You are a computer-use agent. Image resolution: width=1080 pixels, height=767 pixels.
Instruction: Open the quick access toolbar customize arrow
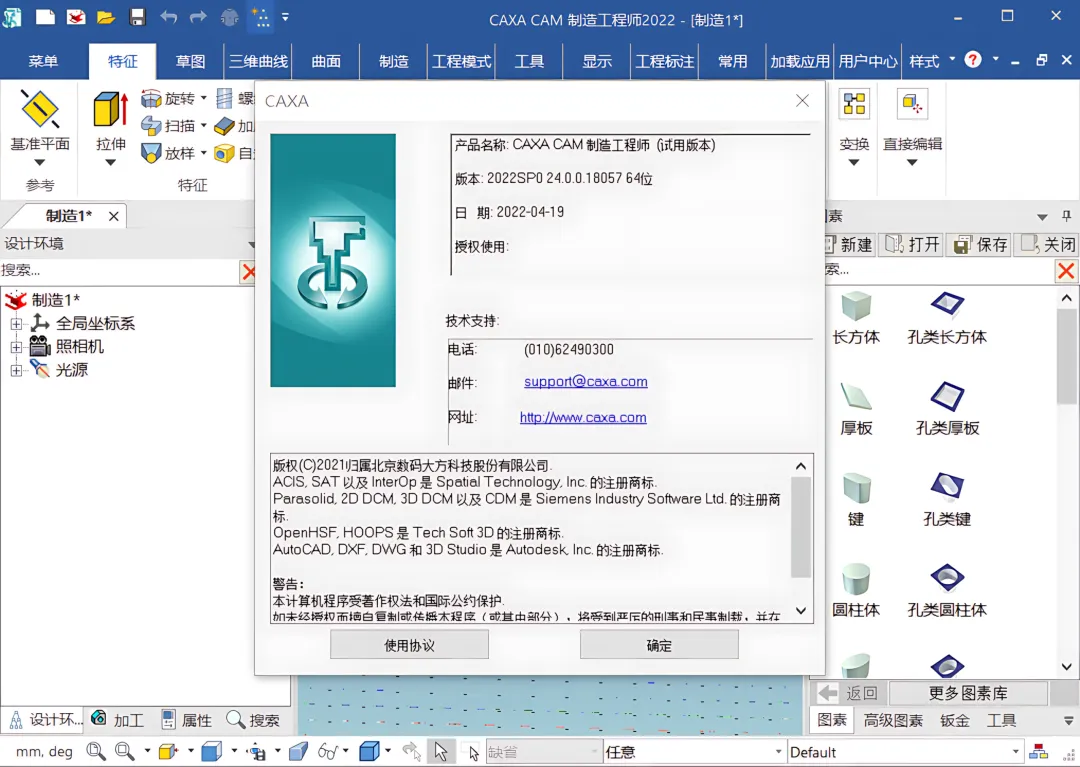[285, 17]
